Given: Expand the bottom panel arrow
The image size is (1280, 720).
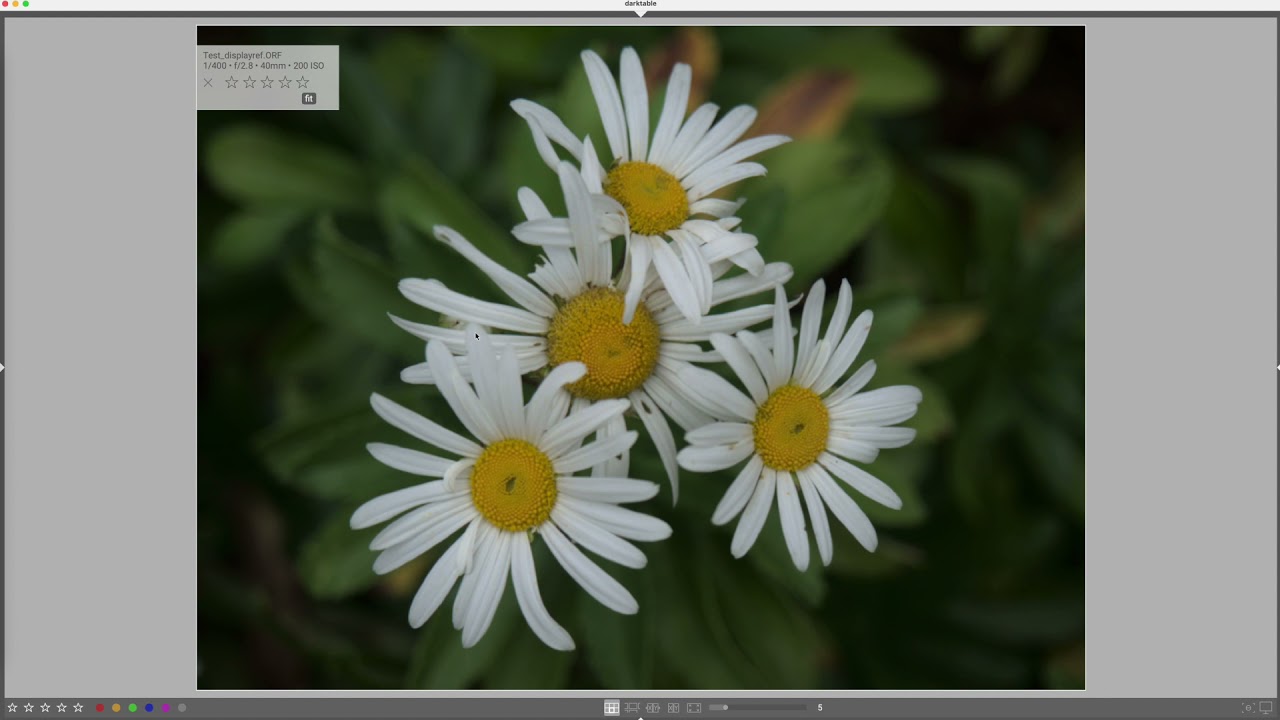Looking at the screenshot, I should [641, 717].
